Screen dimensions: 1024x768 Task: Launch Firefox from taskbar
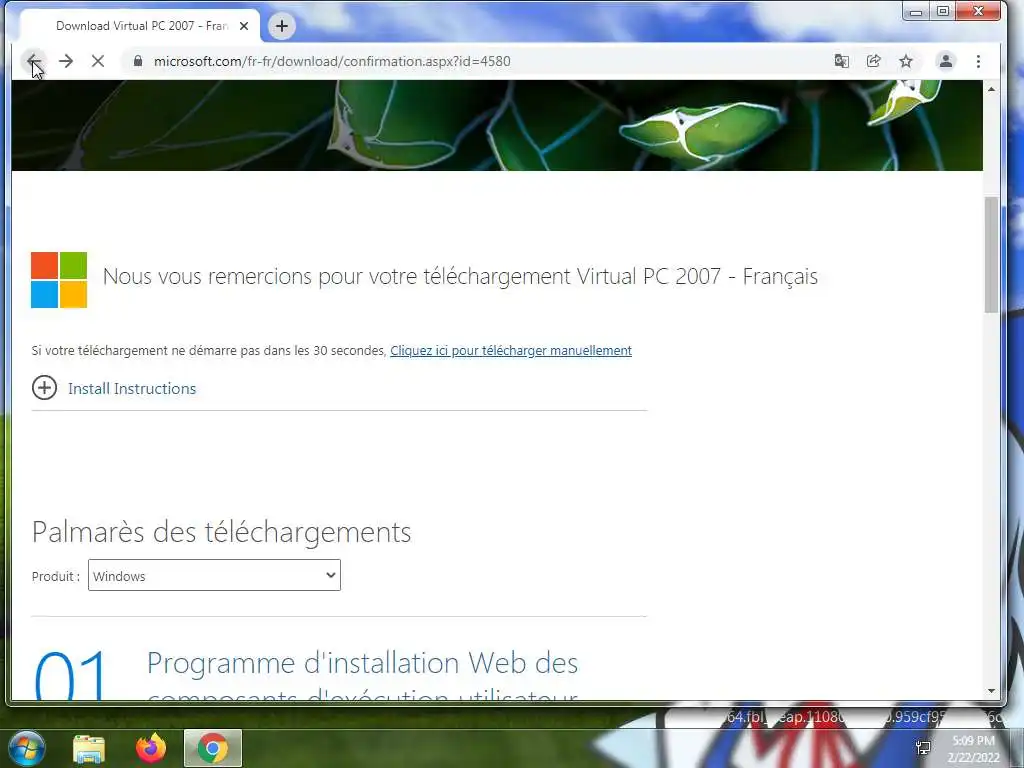pos(151,748)
